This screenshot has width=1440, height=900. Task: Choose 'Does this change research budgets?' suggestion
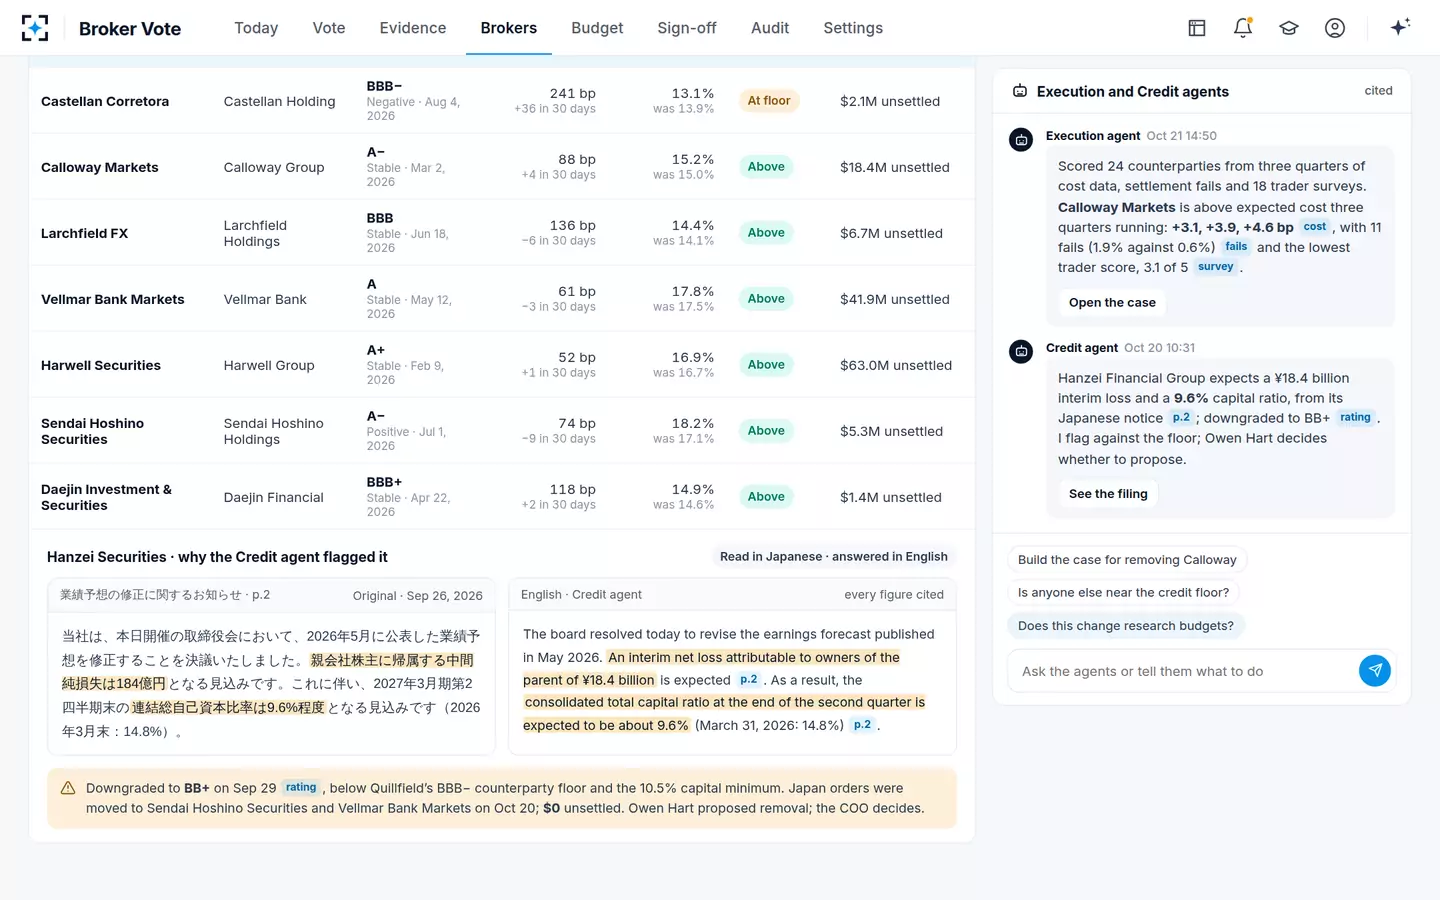tap(1125, 626)
